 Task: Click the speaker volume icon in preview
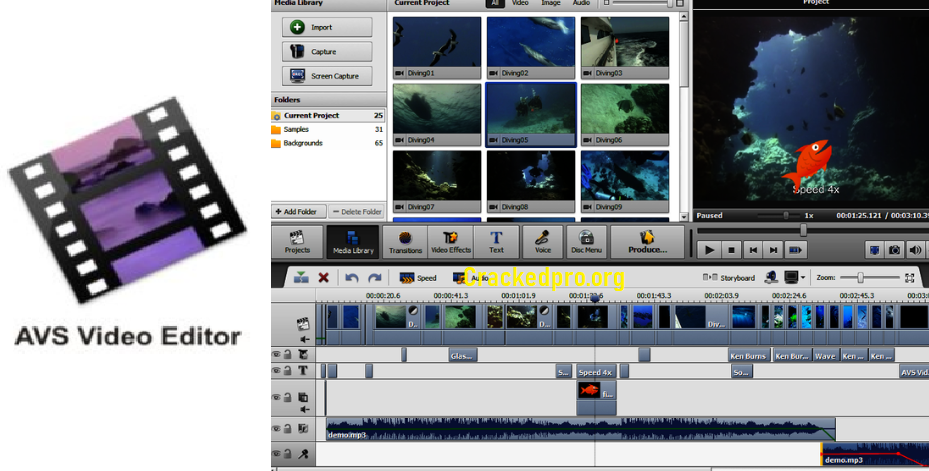pos(915,250)
